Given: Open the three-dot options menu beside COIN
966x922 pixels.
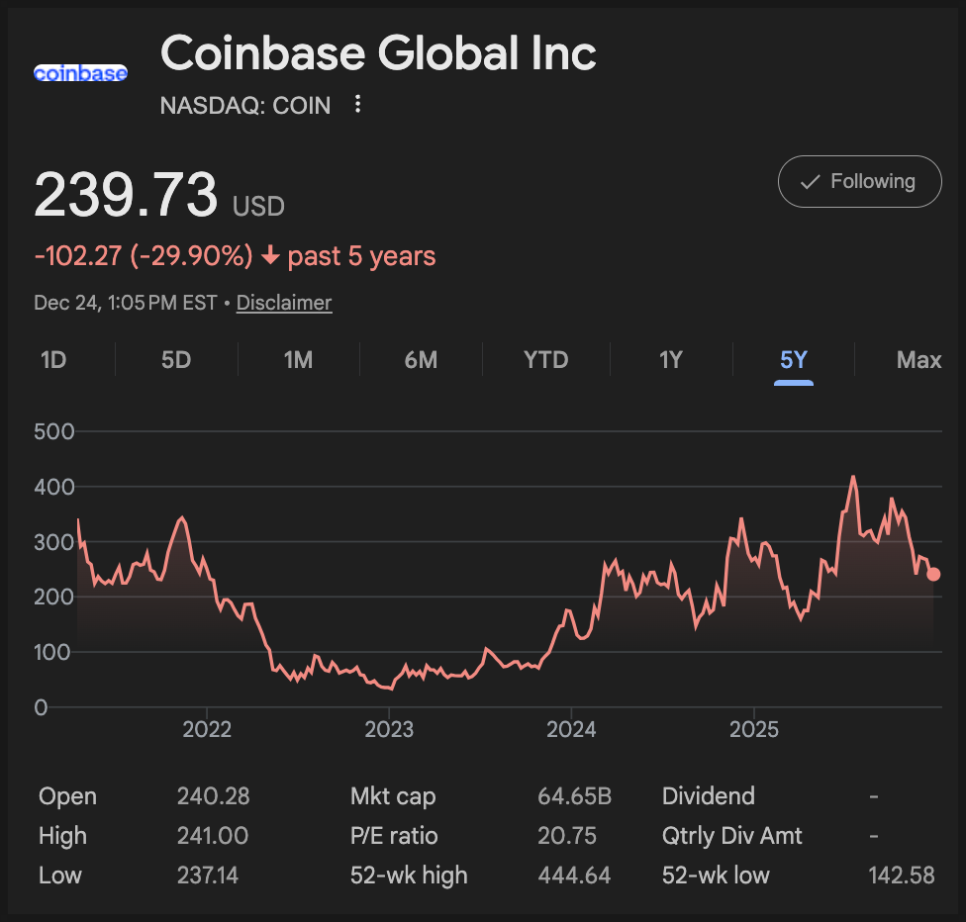Looking at the screenshot, I should (358, 104).
